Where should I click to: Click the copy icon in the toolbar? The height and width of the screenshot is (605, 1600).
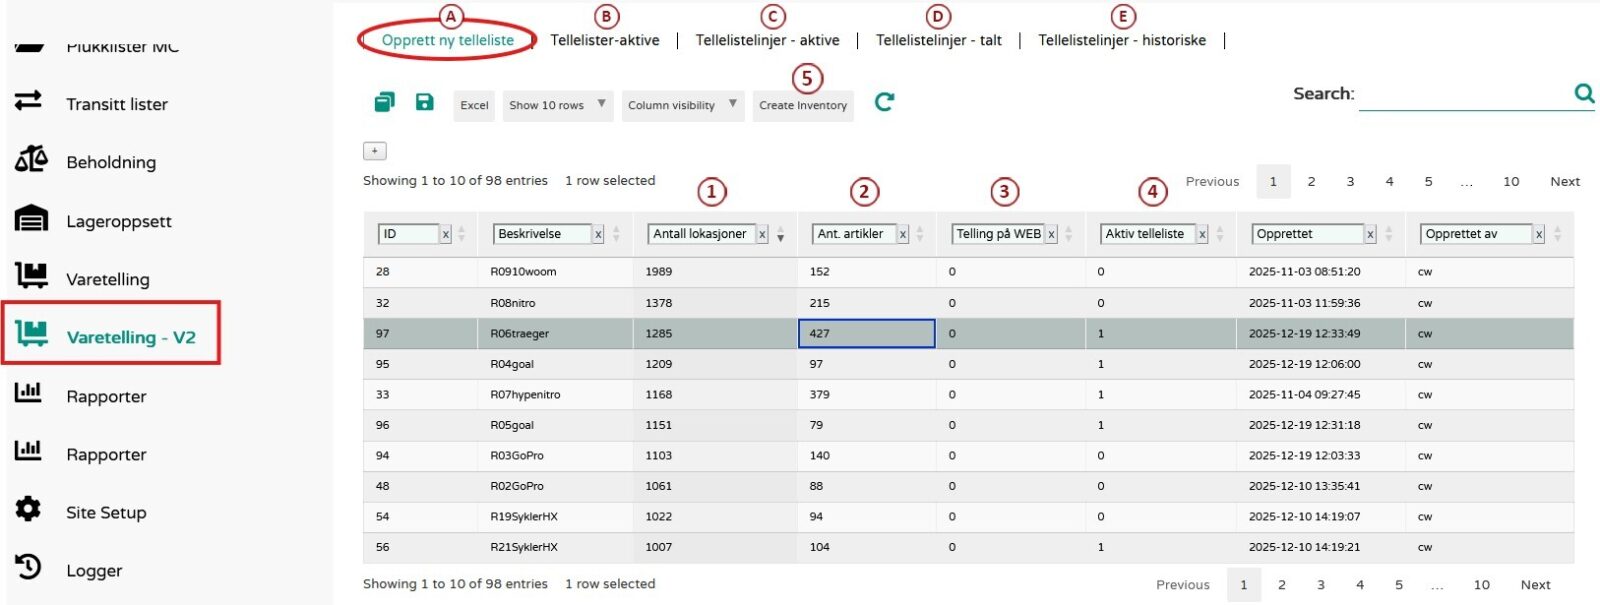[x=384, y=102]
